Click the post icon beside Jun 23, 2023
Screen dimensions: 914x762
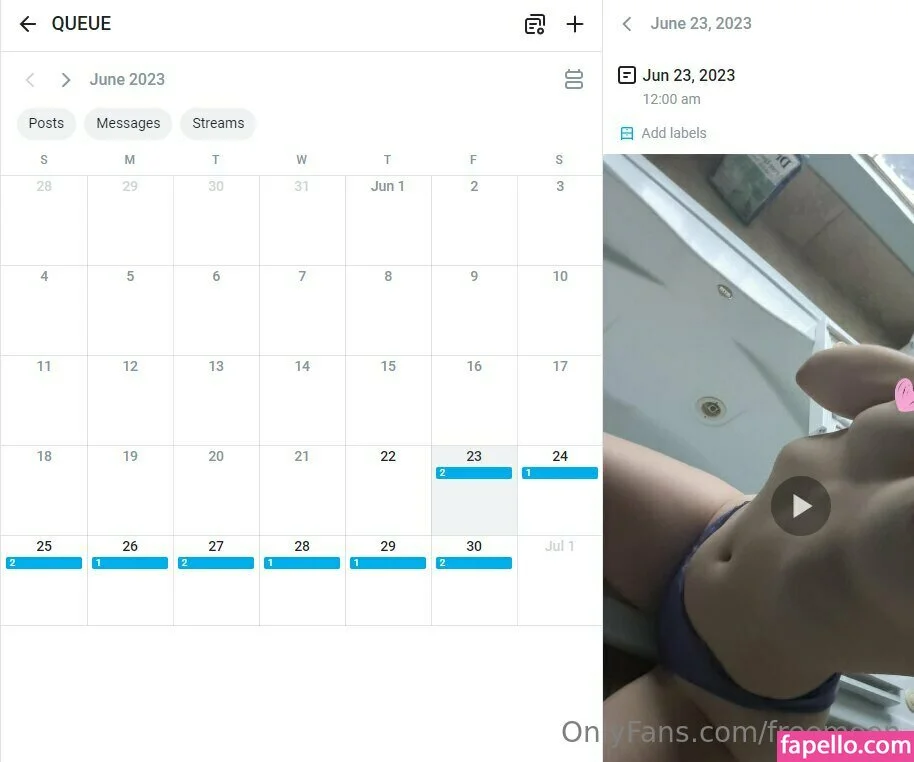[627, 75]
